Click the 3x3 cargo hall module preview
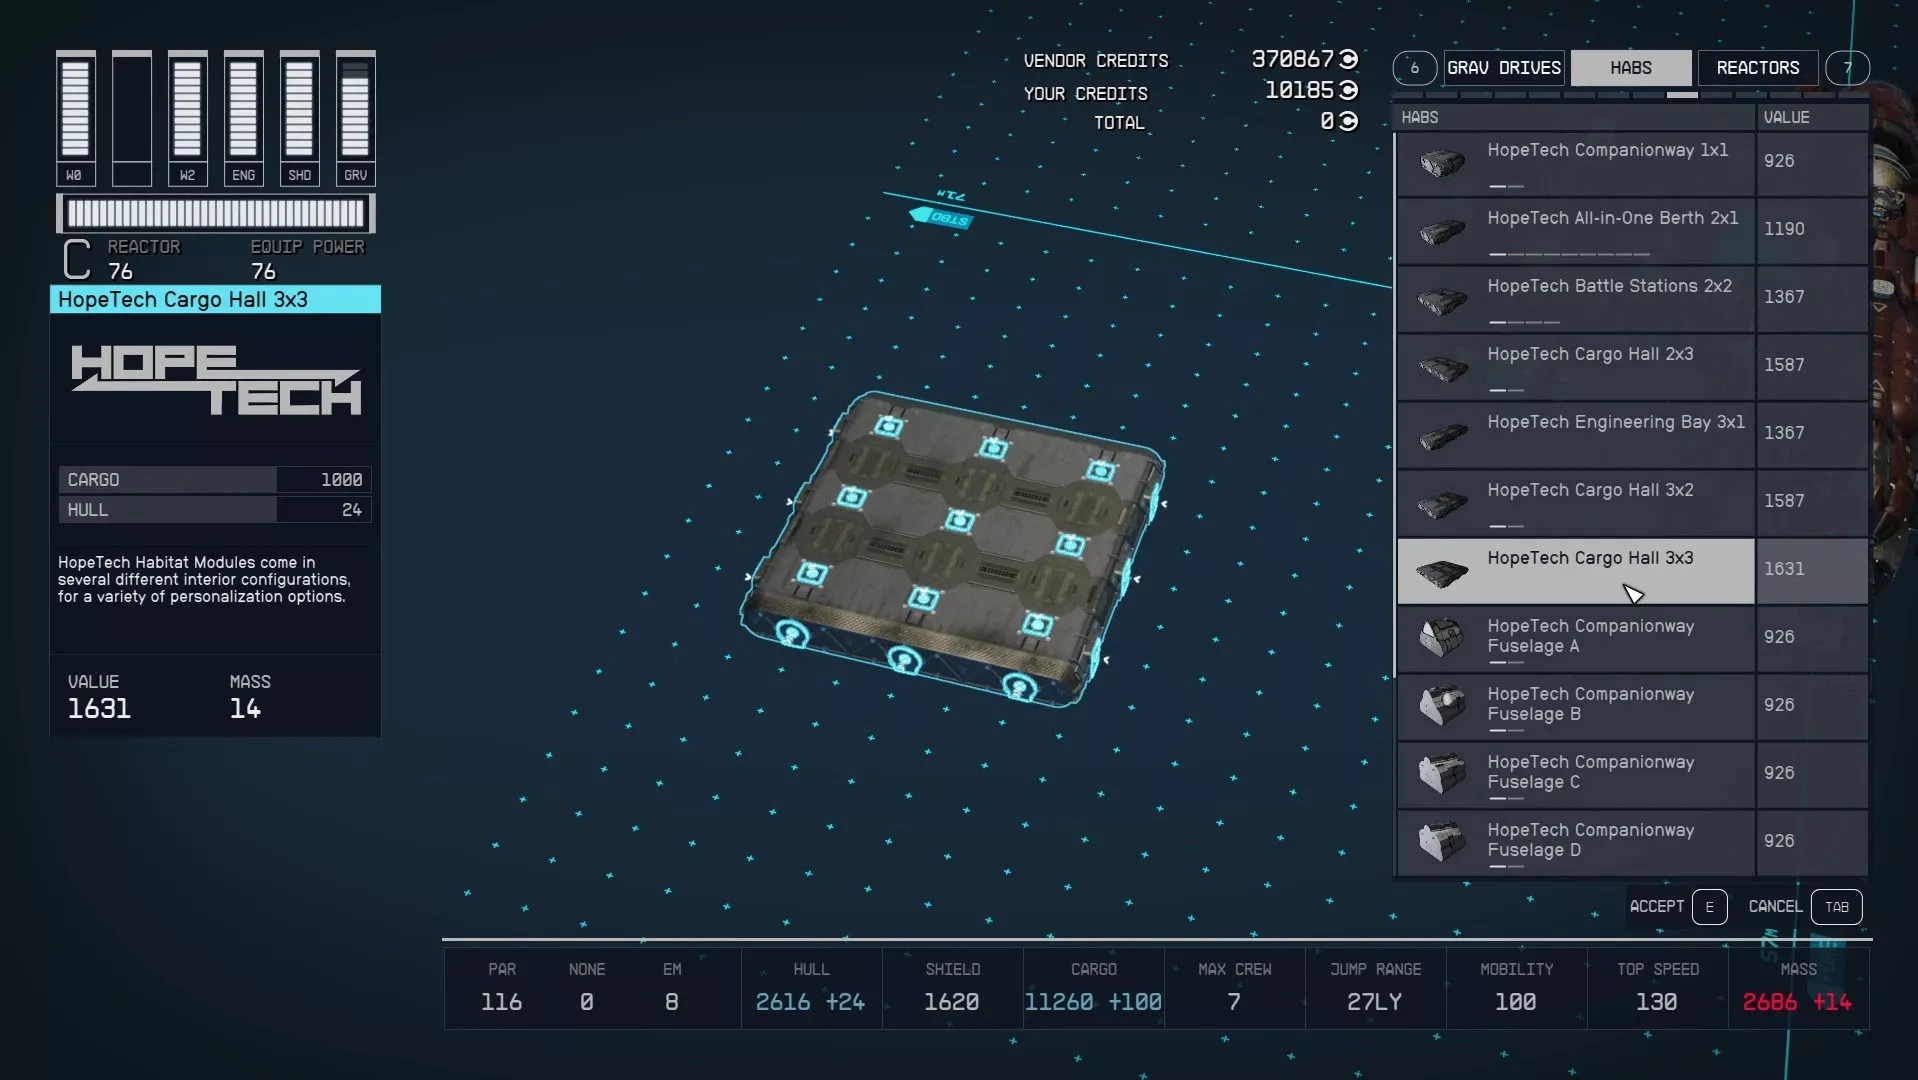Image resolution: width=1918 pixels, height=1080 pixels. point(952,548)
